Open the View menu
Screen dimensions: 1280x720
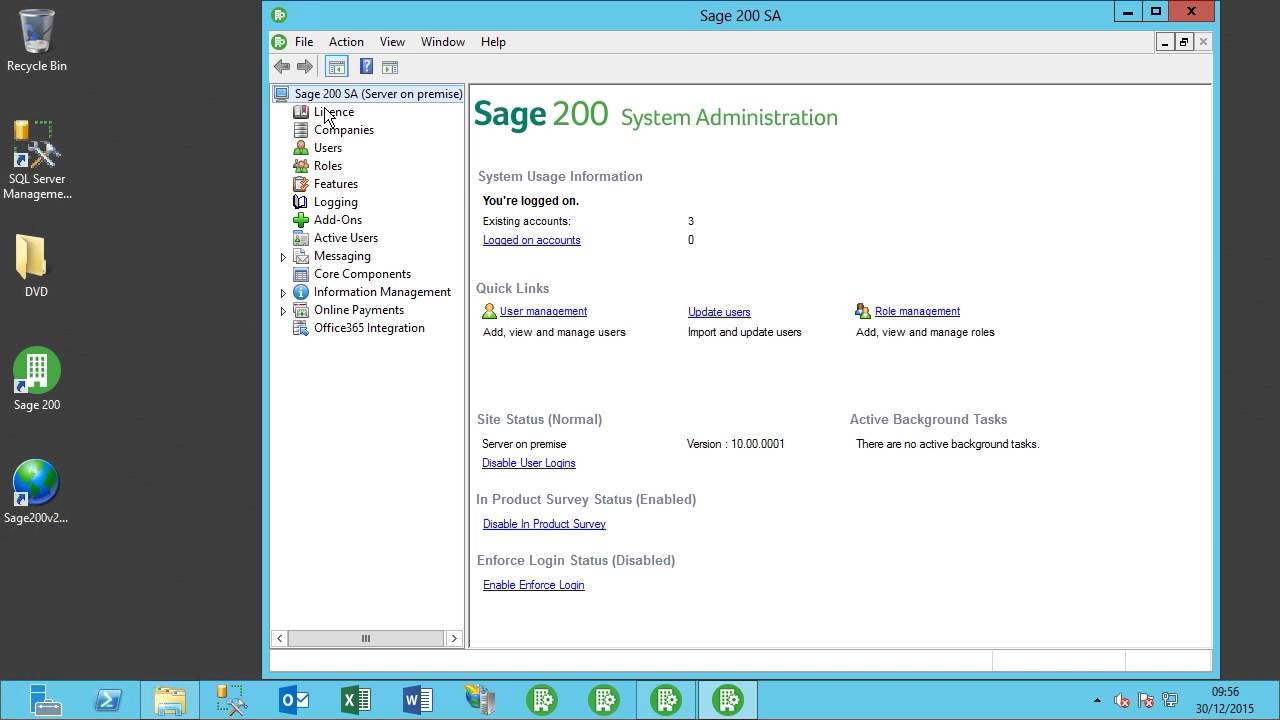point(392,42)
